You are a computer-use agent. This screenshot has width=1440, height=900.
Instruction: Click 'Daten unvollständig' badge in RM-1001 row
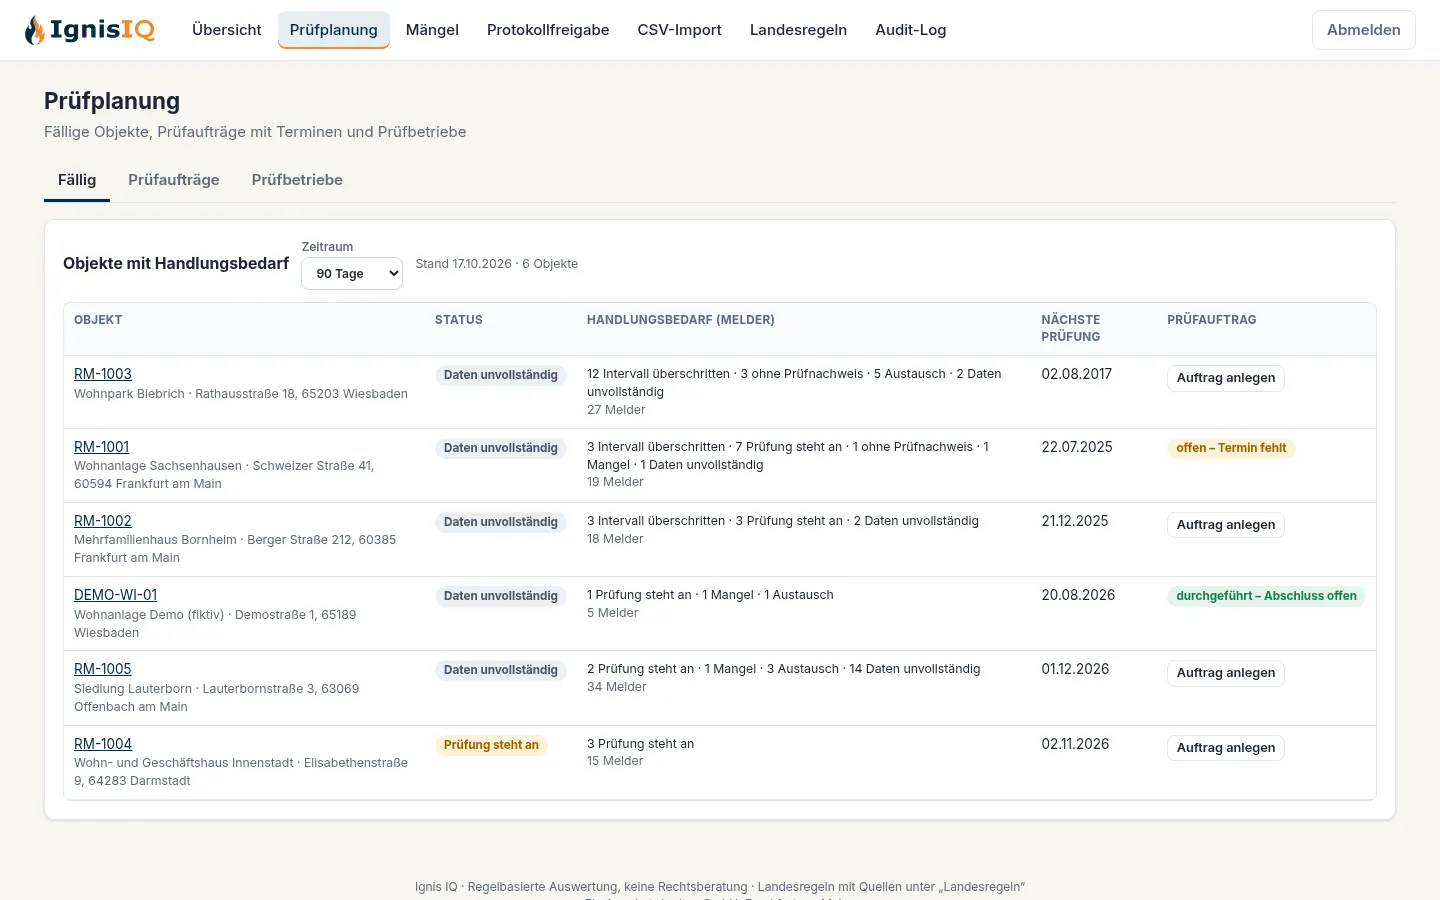pyautogui.click(x=501, y=448)
